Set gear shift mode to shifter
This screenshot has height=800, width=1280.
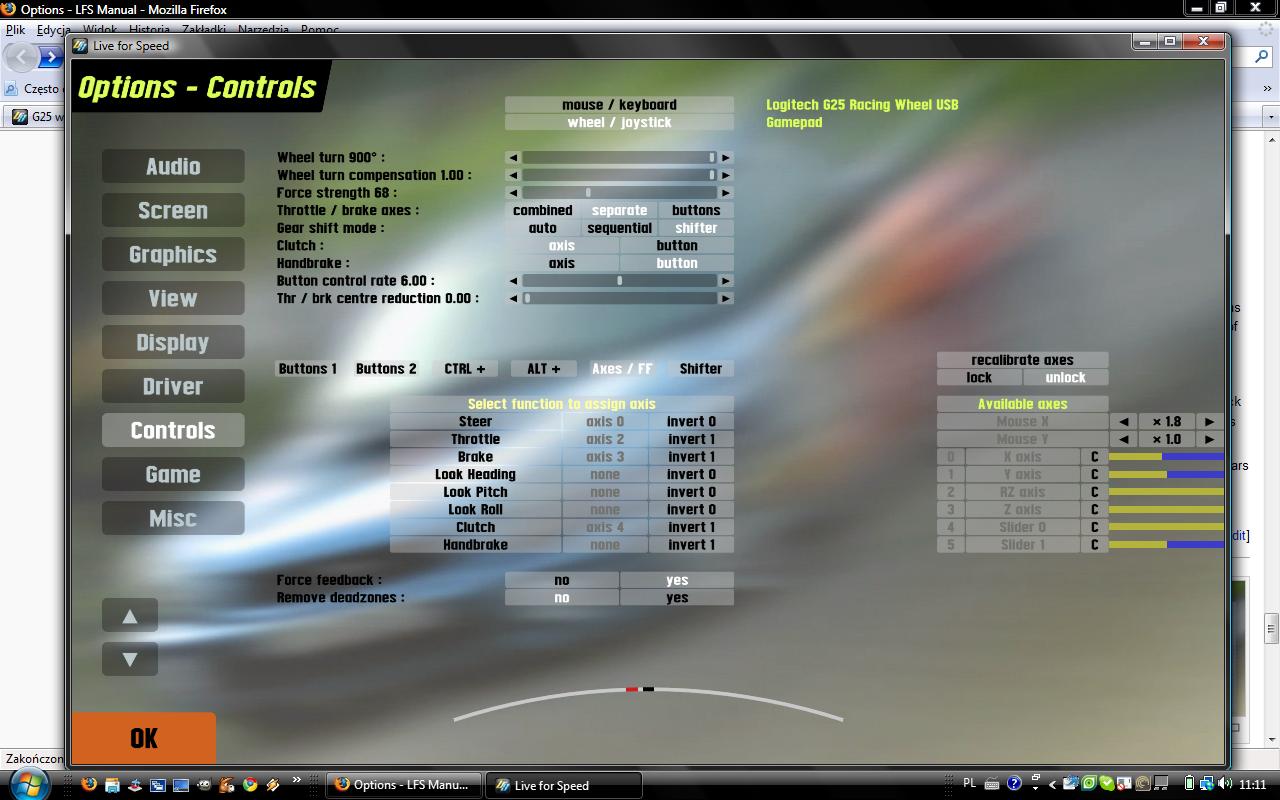pos(696,228)
